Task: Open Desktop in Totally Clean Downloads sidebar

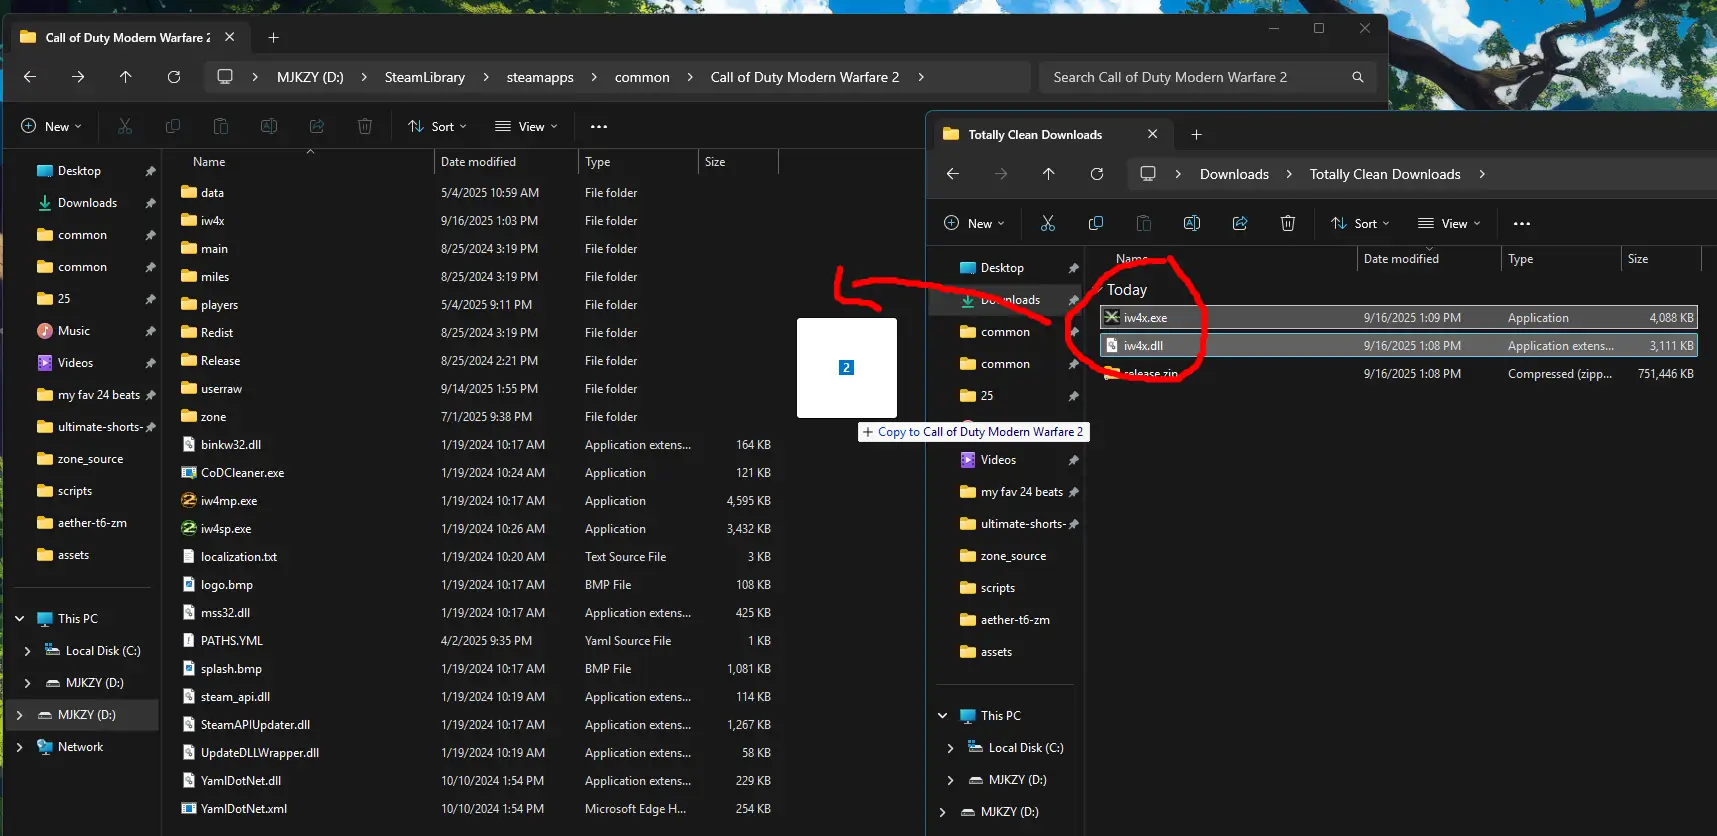Action: (1002, 268)
